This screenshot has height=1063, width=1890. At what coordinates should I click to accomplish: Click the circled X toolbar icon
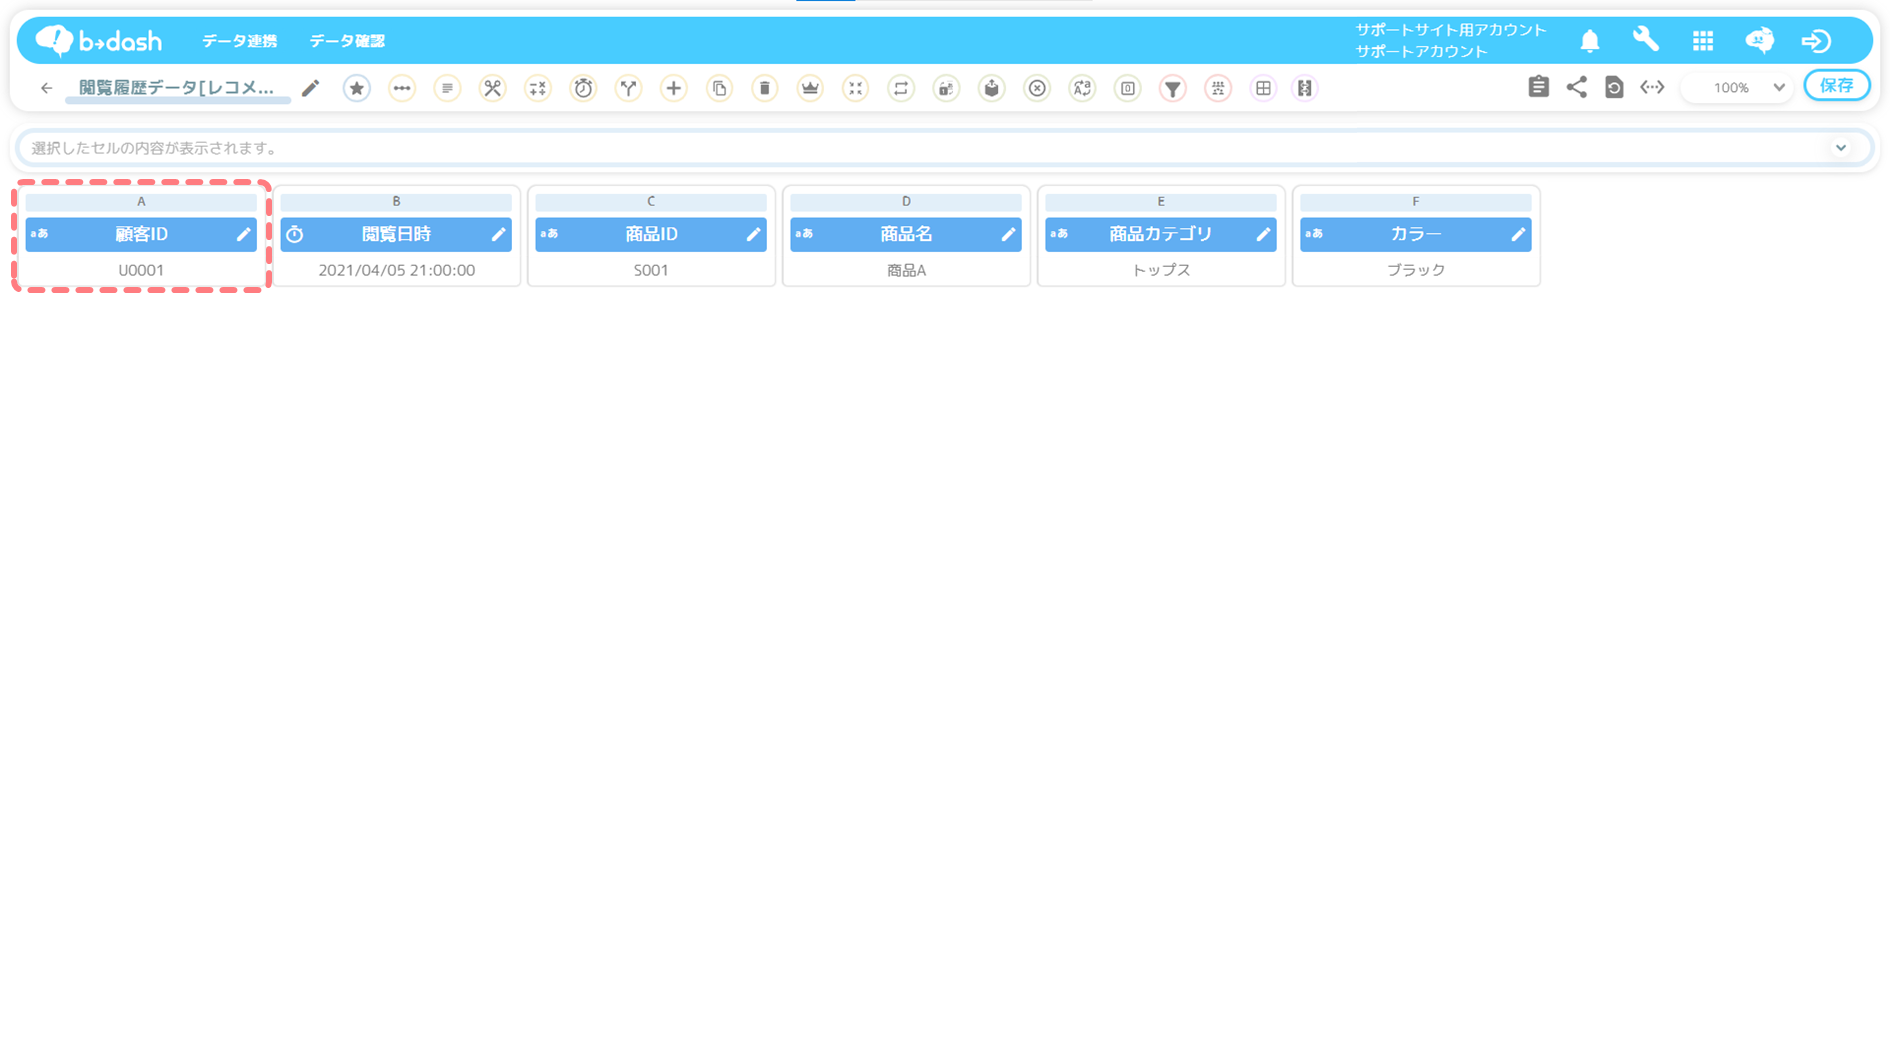[x=1037, y=88]
